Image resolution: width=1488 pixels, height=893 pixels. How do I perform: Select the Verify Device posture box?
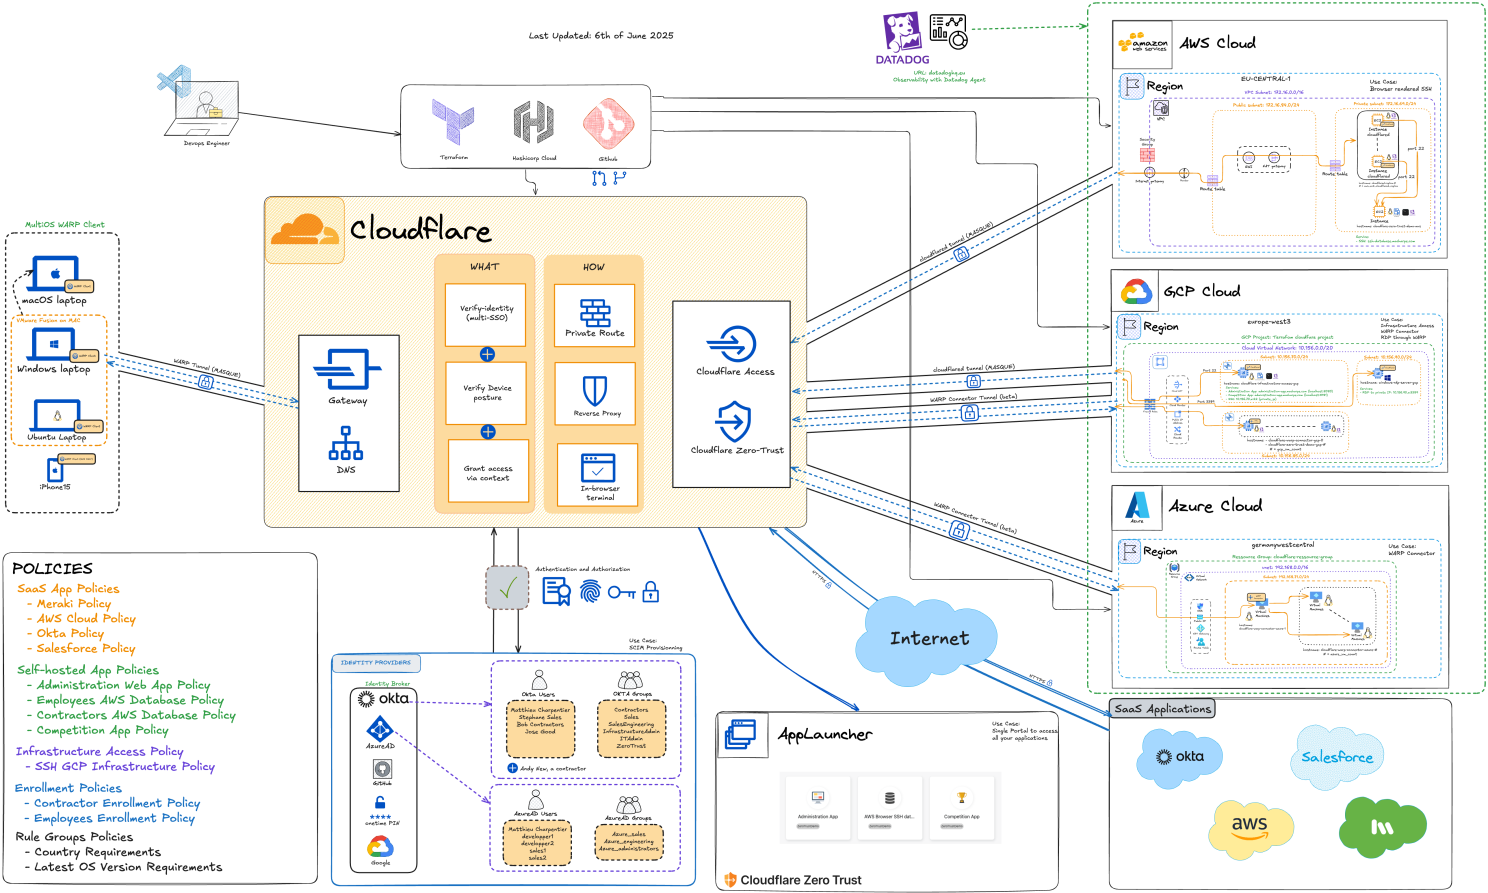[x=487, y=392]
